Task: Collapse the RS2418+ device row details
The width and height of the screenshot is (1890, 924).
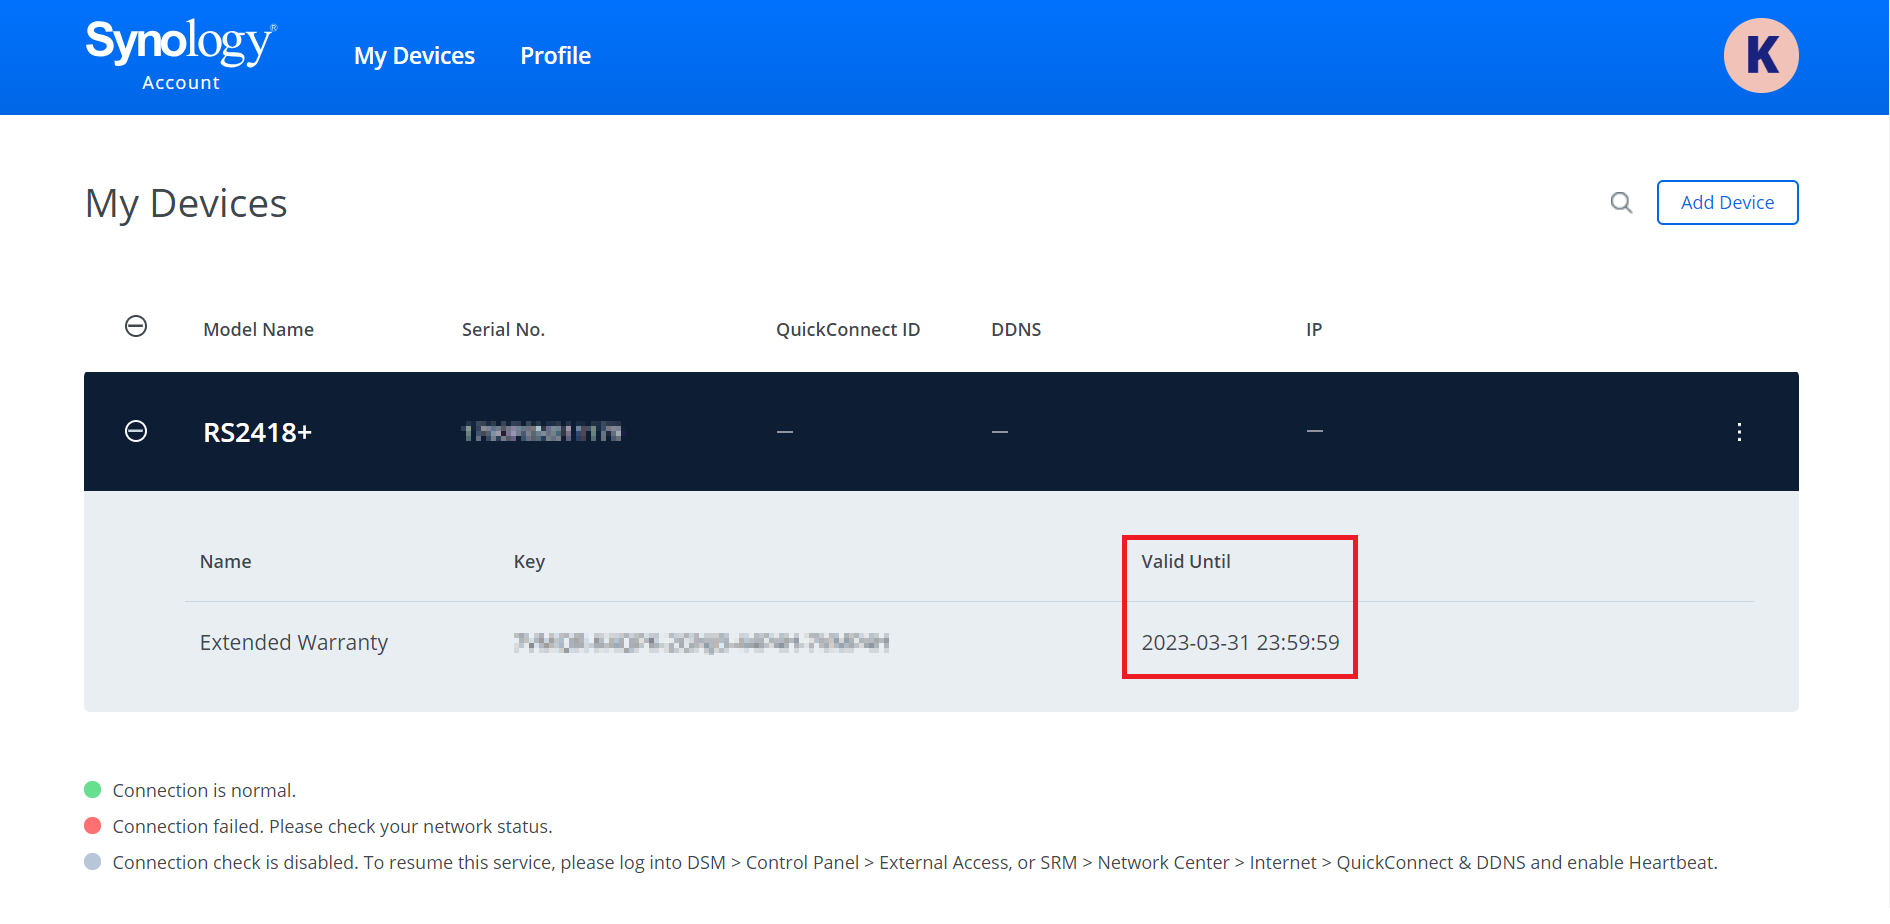Action: click(x=136, y=431)
